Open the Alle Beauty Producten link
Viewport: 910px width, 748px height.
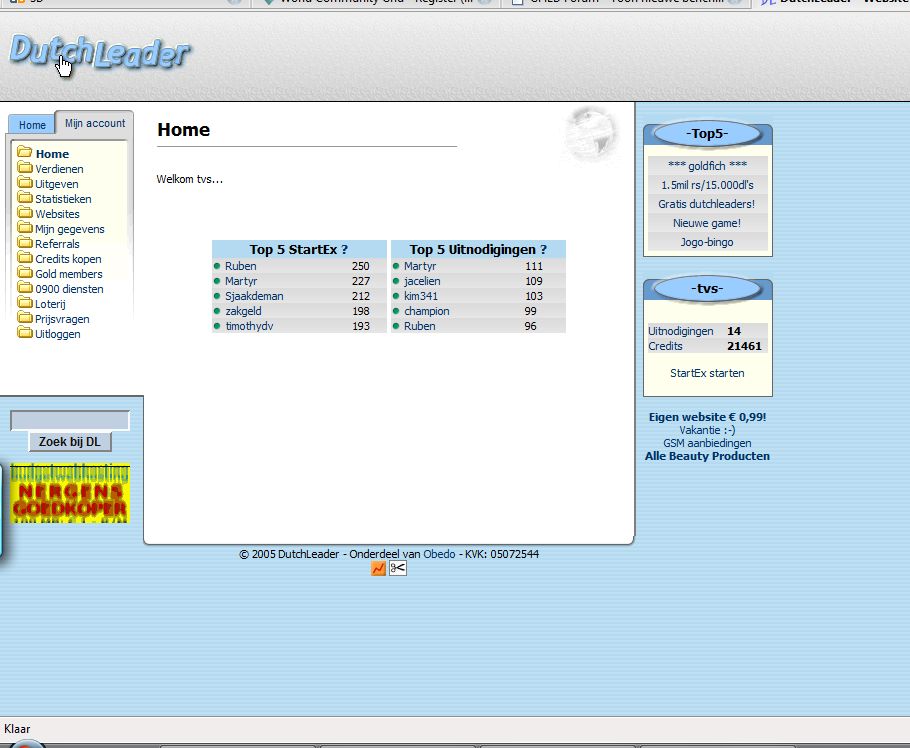(707, 456)
